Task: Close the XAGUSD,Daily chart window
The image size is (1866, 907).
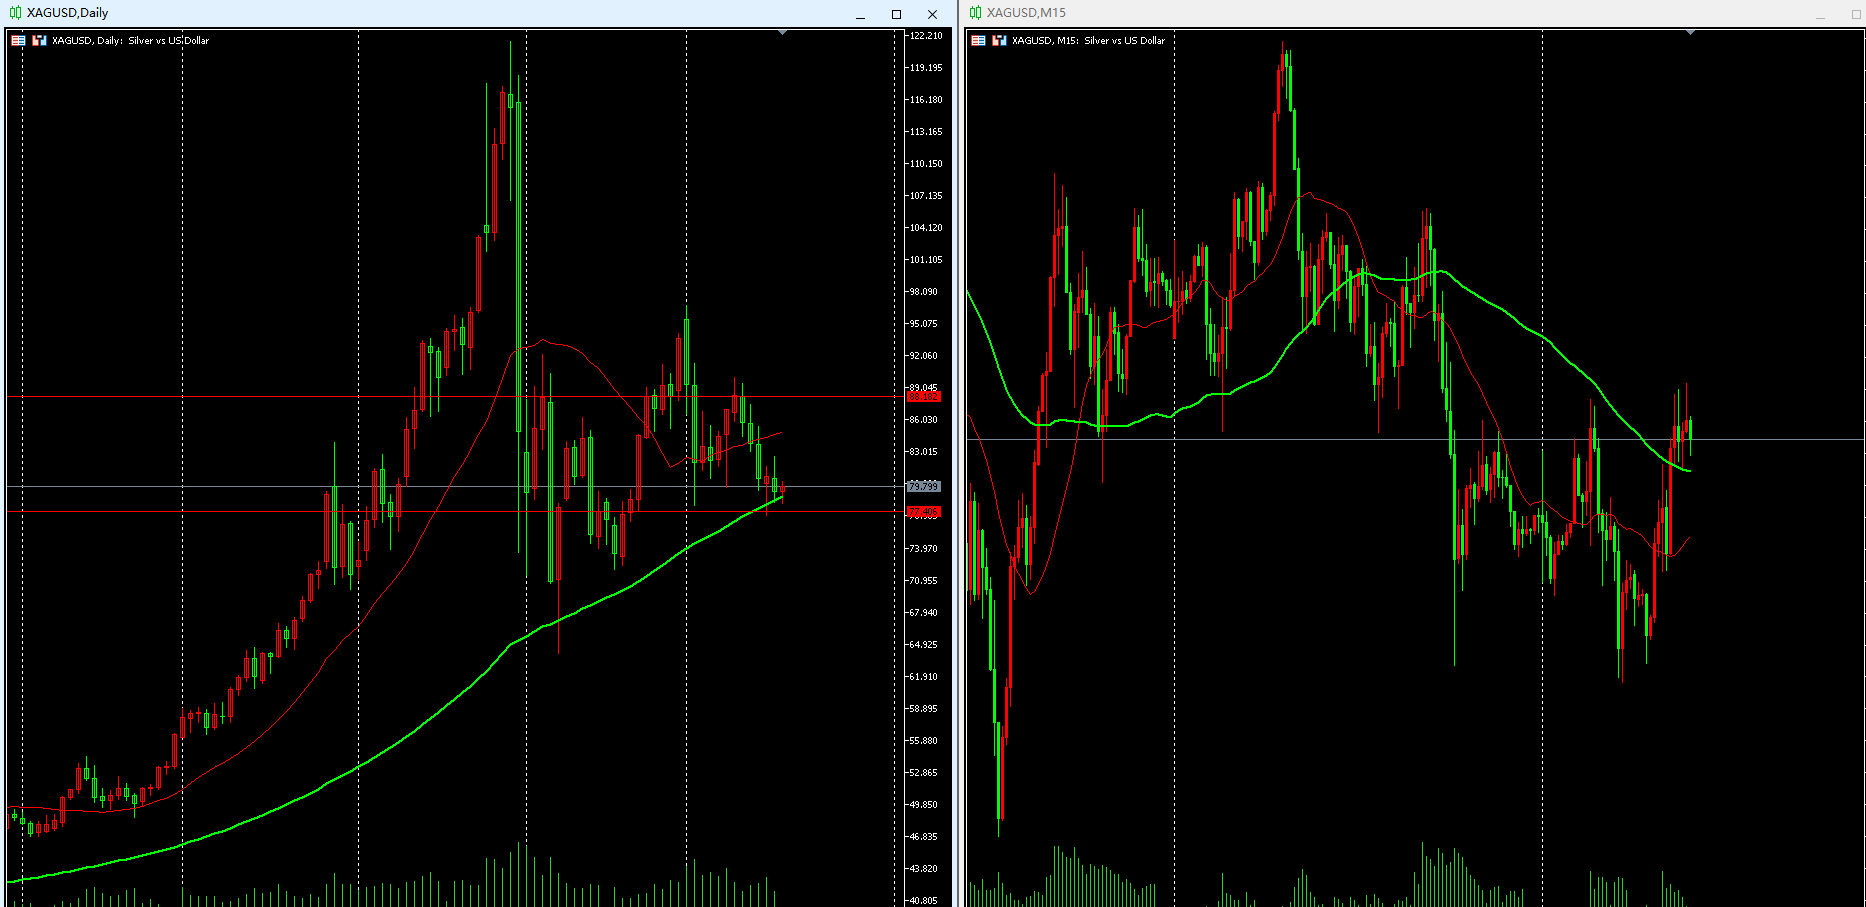Action: (x=932, y=14)
